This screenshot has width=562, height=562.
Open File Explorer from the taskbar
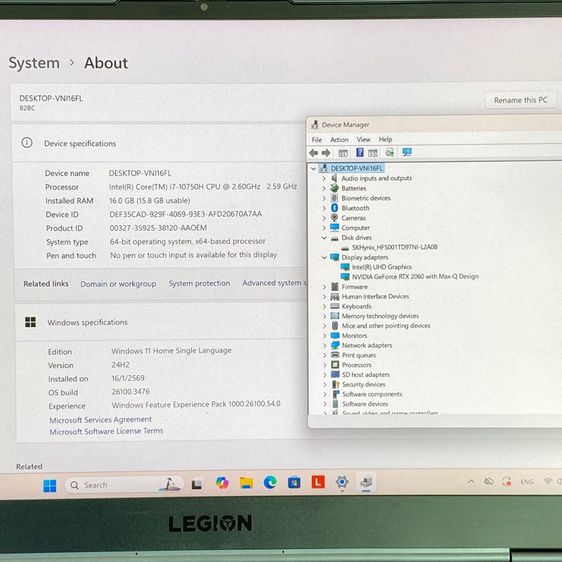[246, 483]
